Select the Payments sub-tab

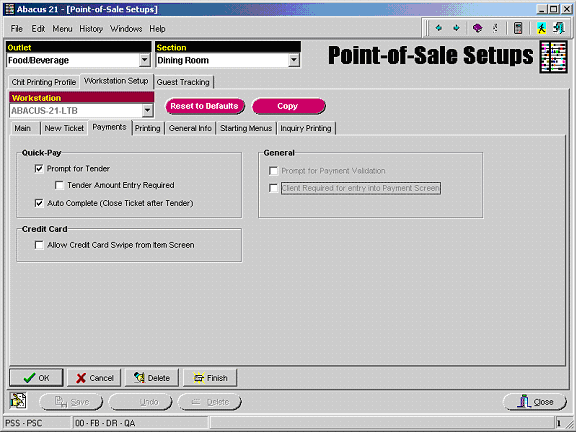click(109, 127)
